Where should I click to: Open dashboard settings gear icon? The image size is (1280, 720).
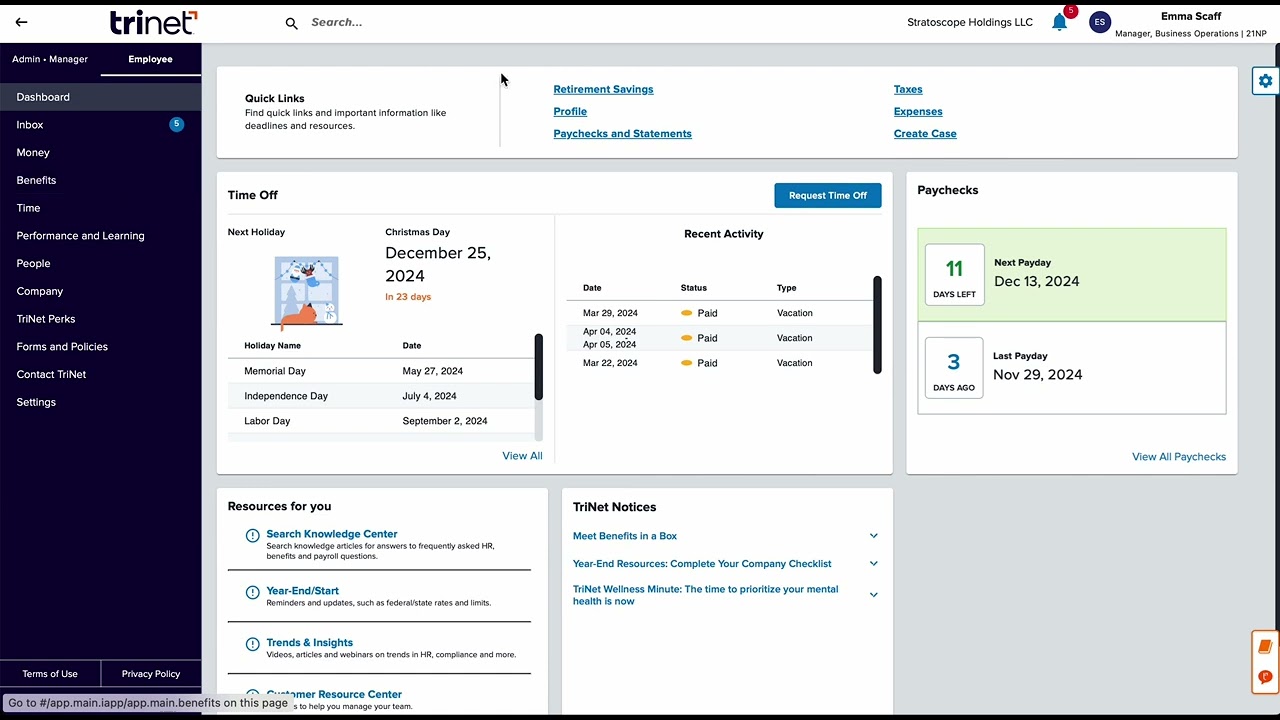pos(1266,81)
